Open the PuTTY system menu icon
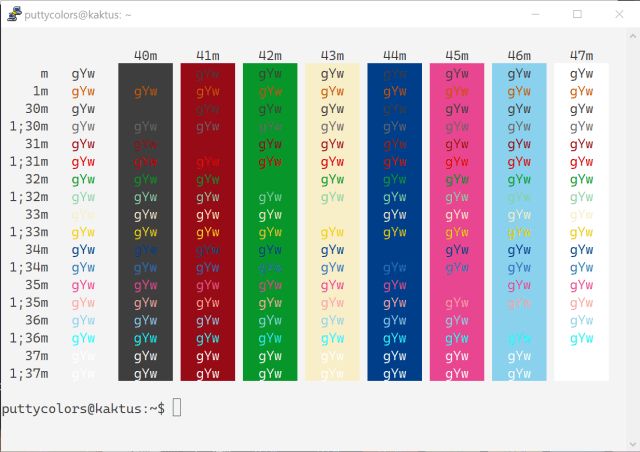 pos(14,14)
